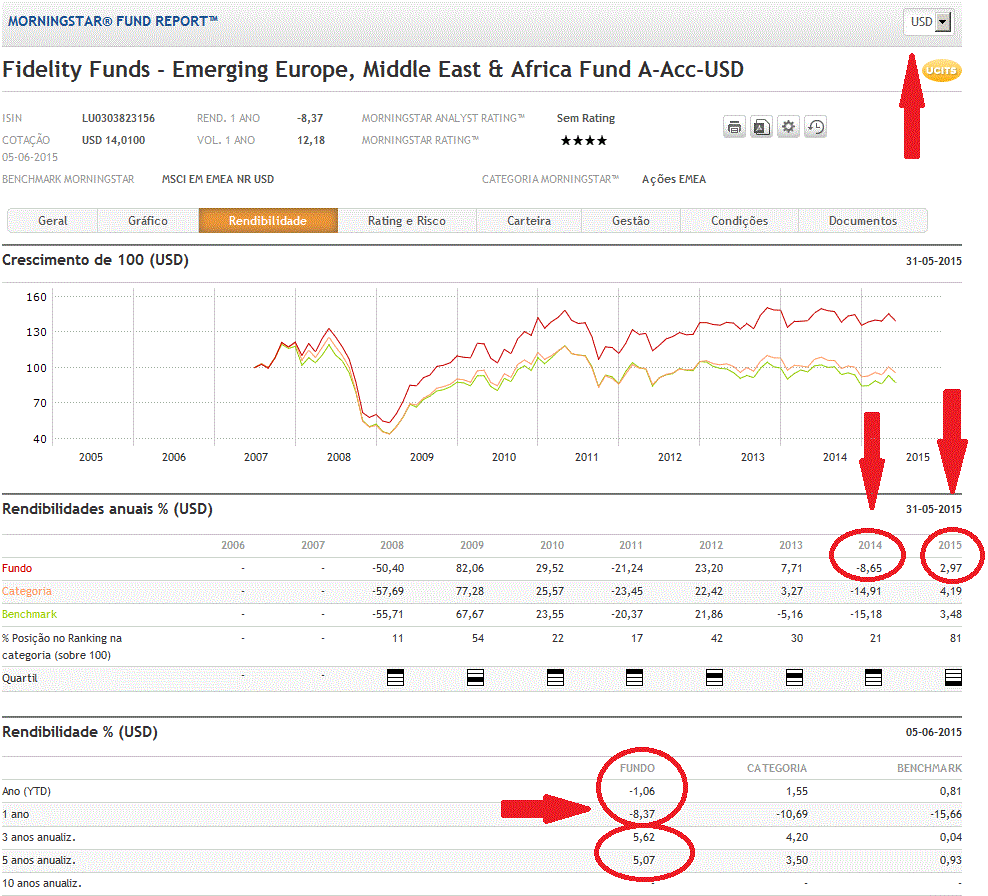The image size is (988, 896).
Task: Switch to the Condições tab
Action: point(740,221)
